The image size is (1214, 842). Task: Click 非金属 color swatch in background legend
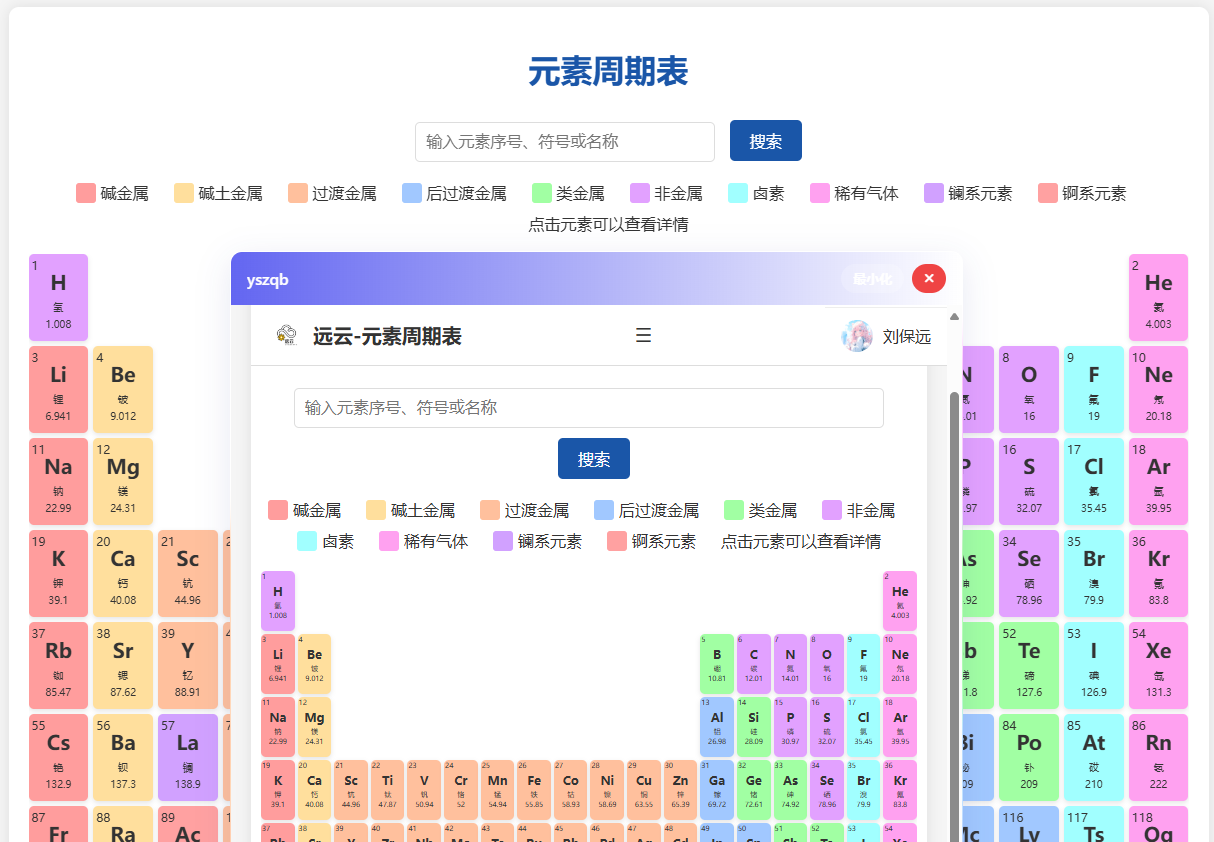coord(640,193)
